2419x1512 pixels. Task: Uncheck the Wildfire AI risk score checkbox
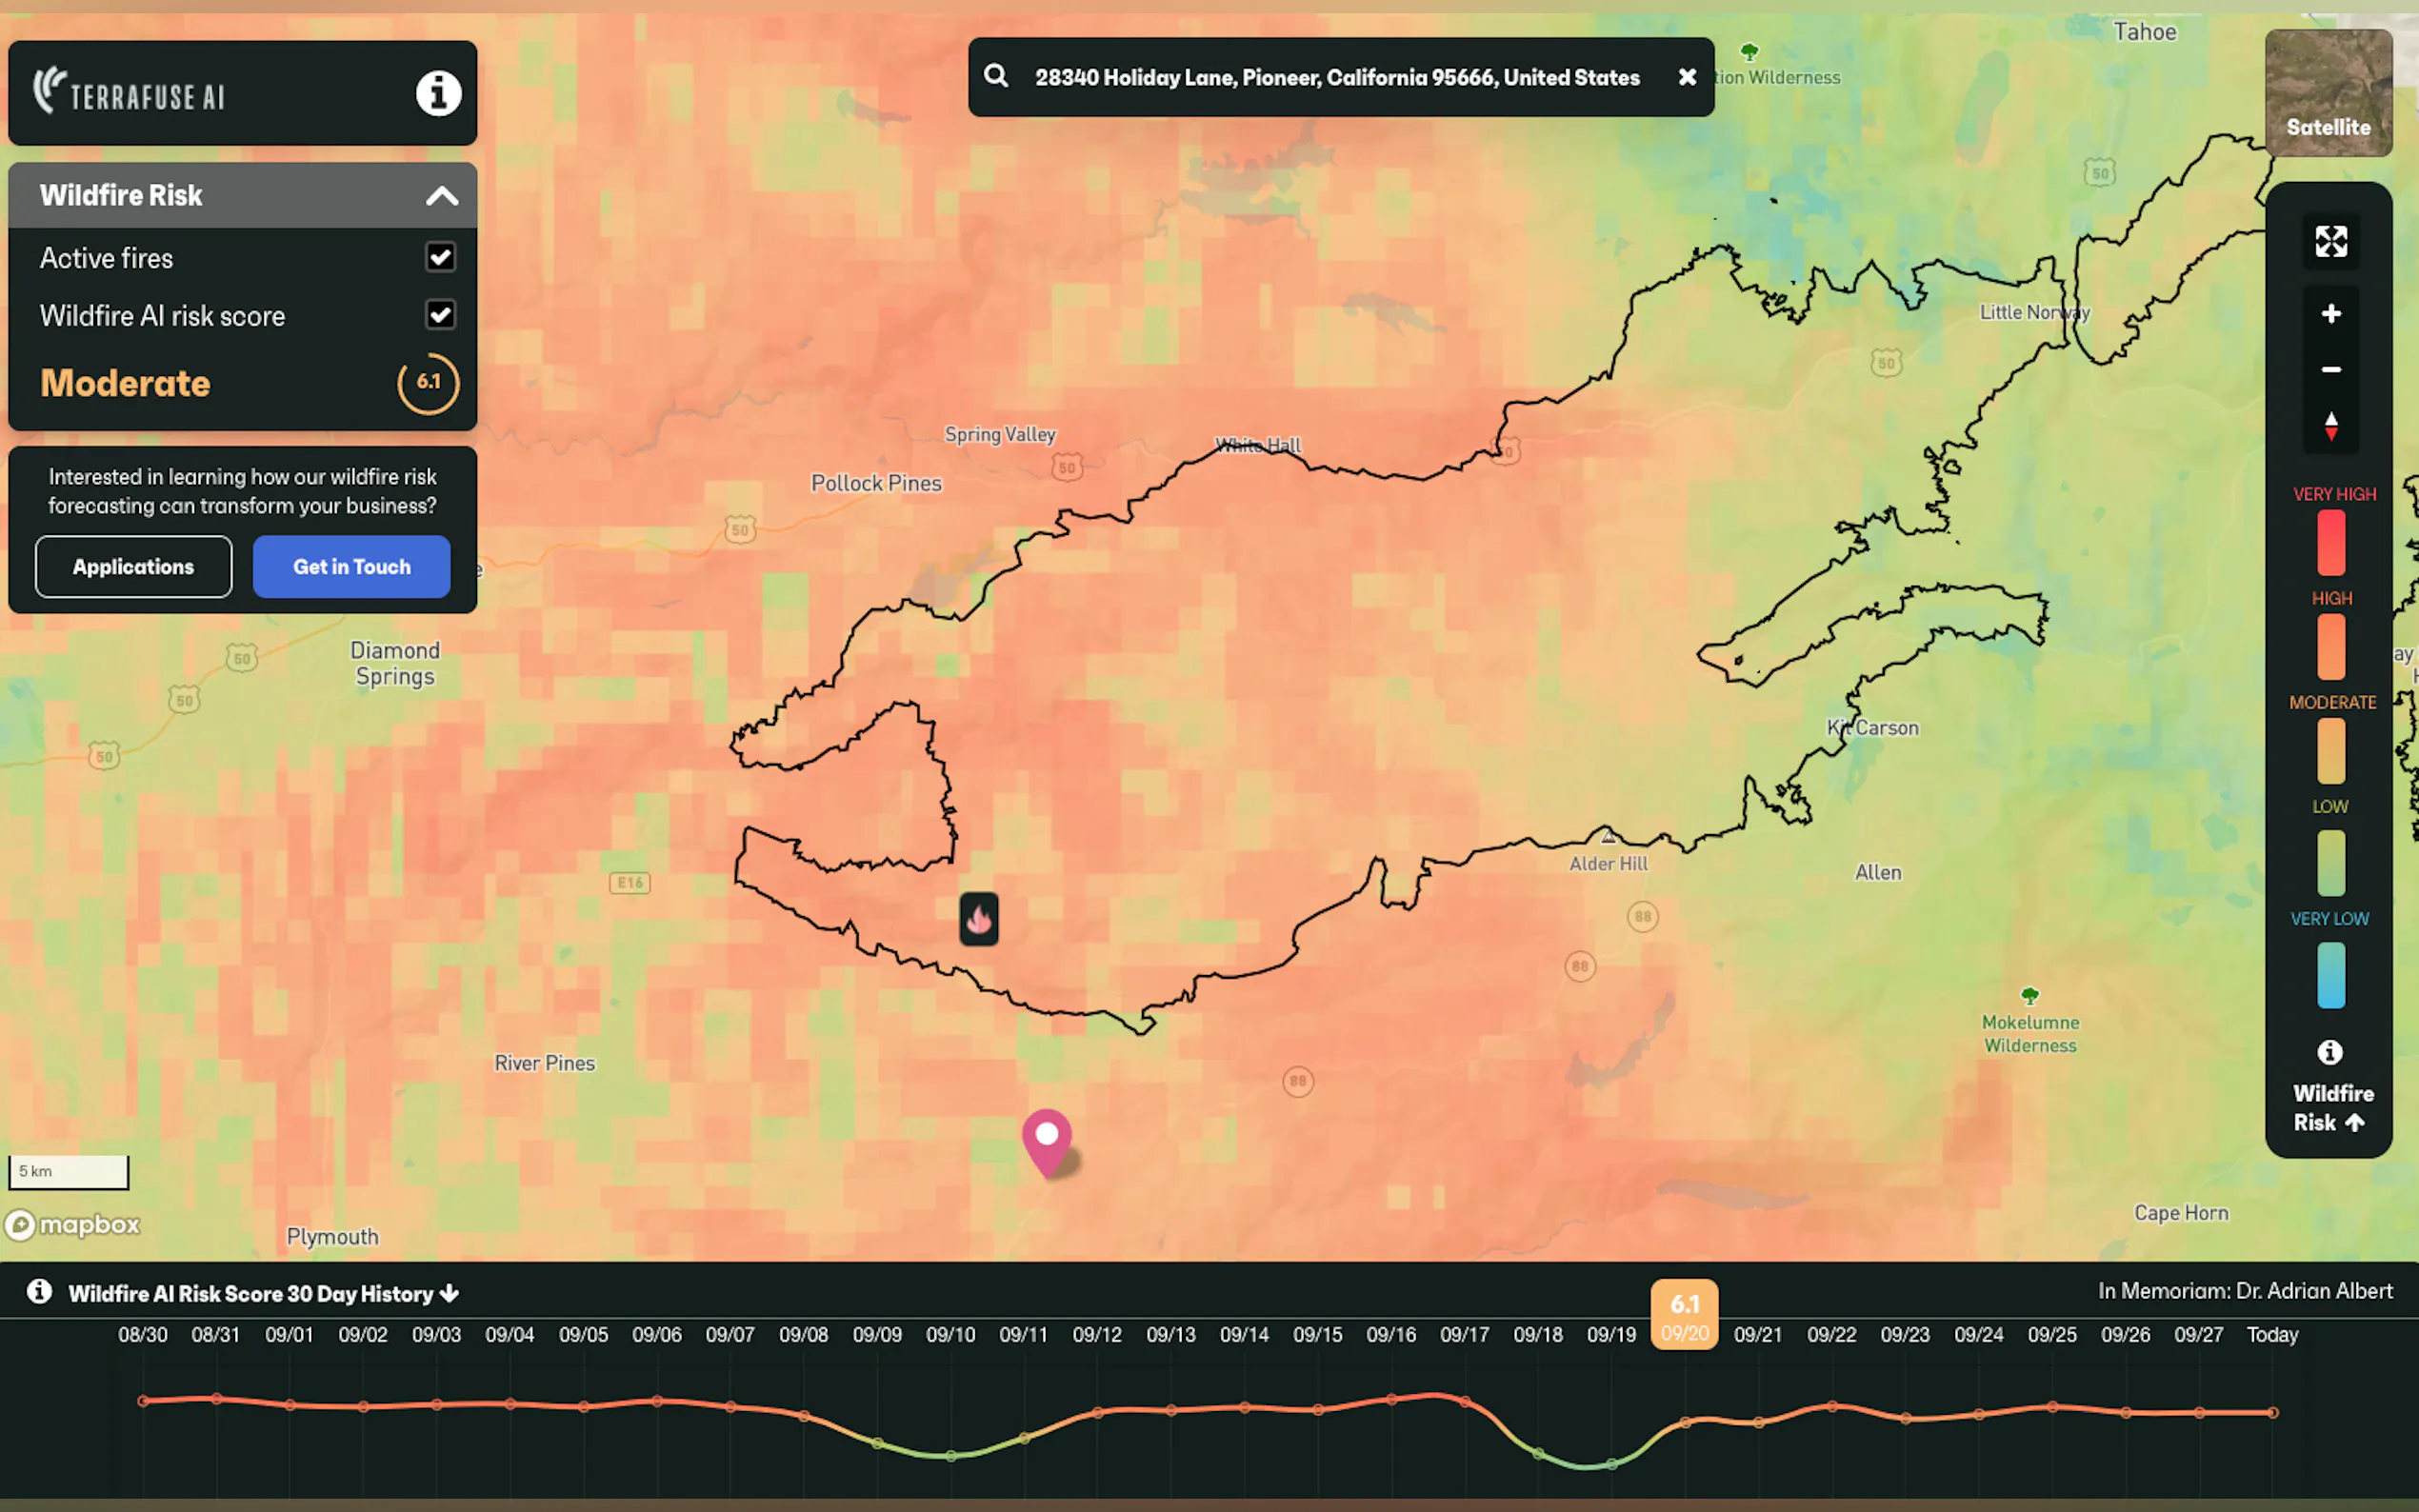pos(440,315)
